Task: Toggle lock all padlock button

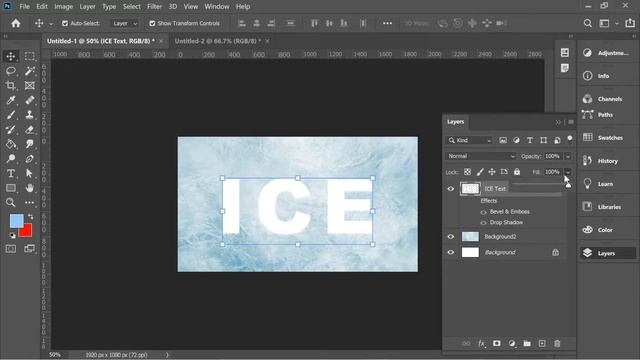Action: (517, 172)
